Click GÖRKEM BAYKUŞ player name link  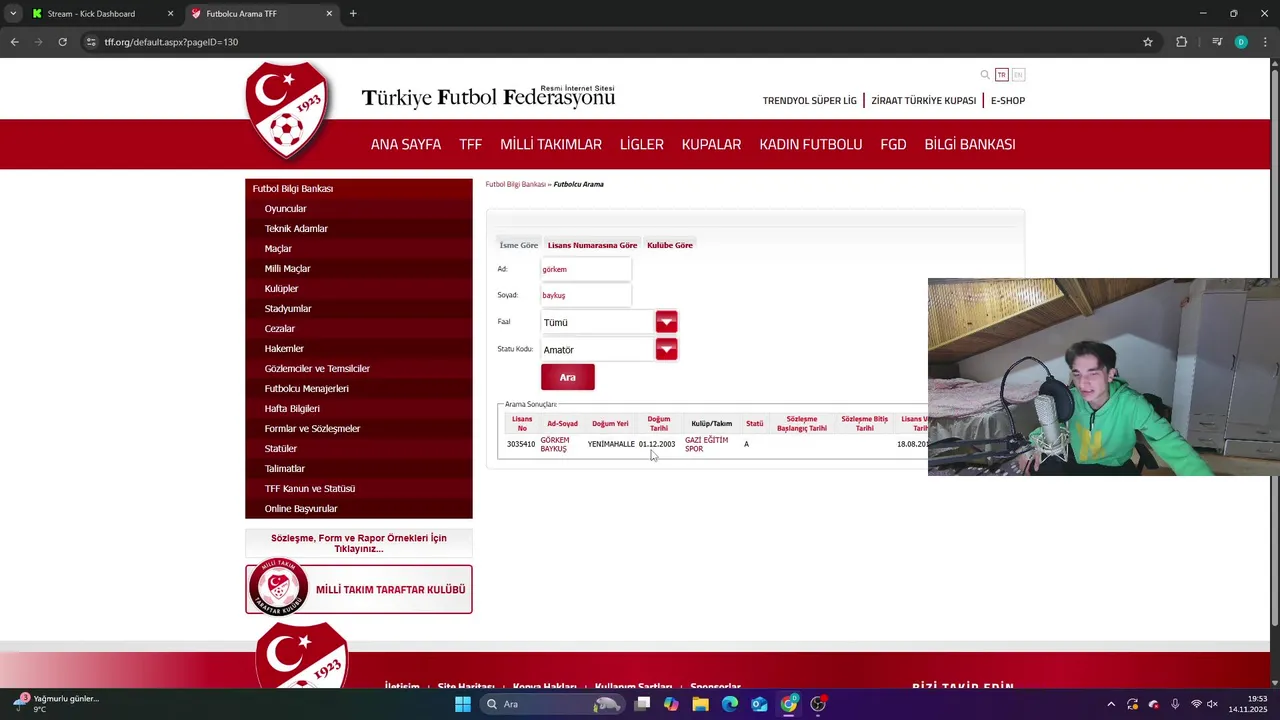coord(555,444)
